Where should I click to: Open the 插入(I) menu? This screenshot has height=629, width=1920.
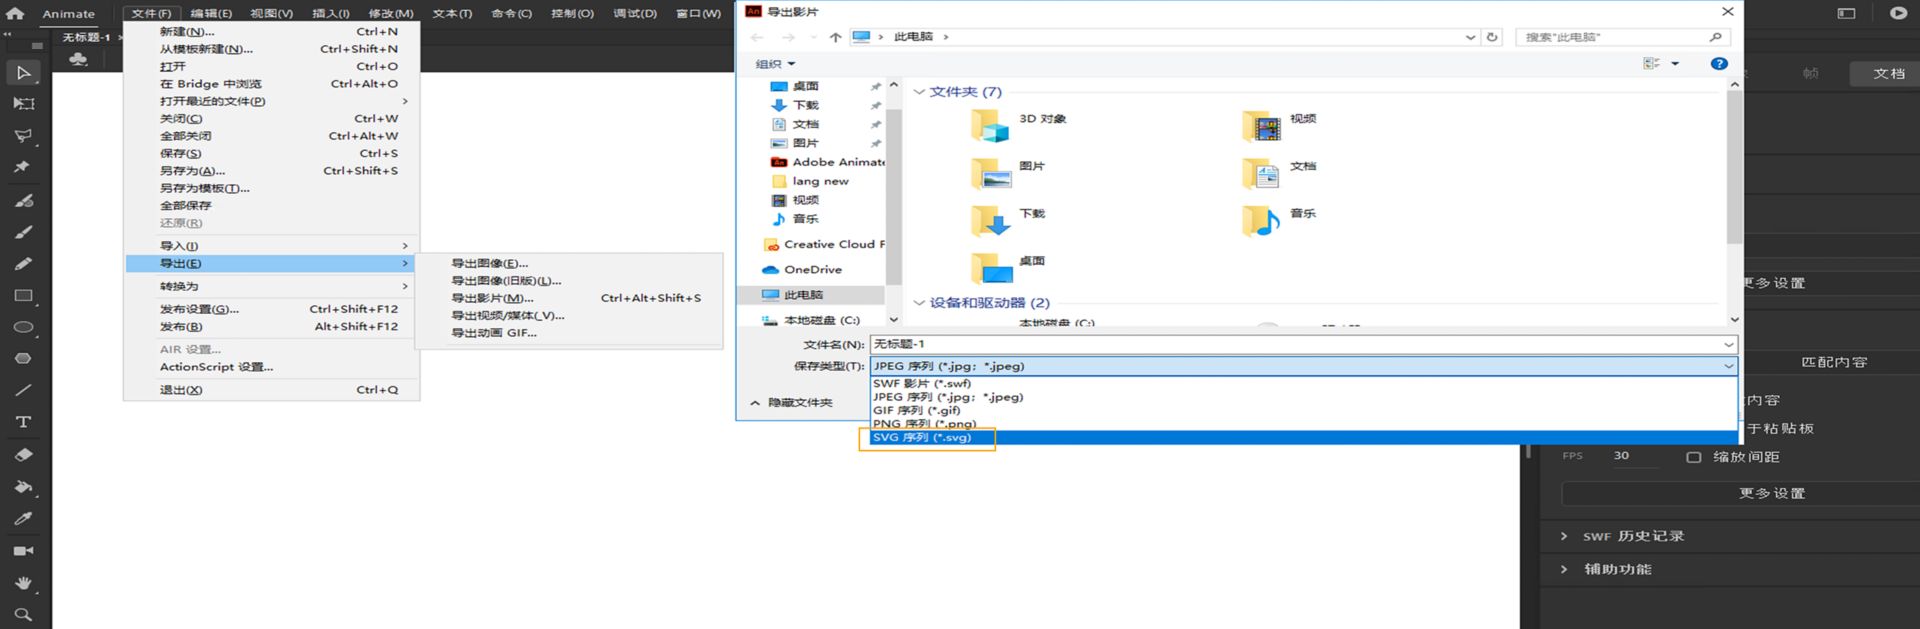click(x=331, y=13)
